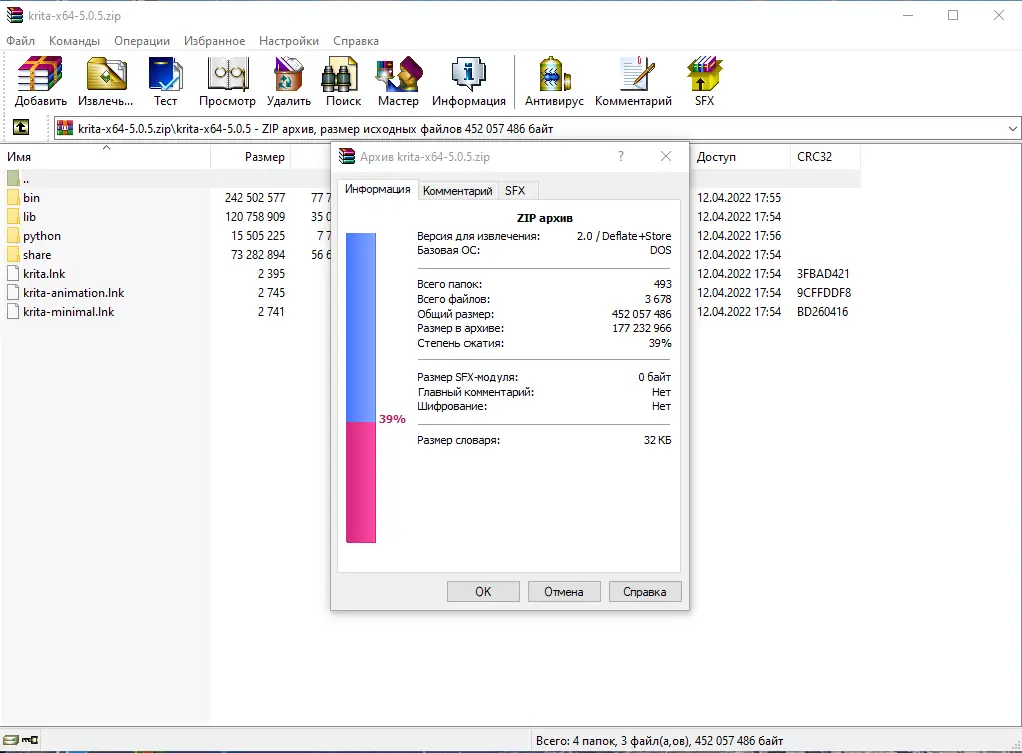1022x753 pixels.
Task: Click the CRC32 value 9CFFDDF8
Action: (824, 292)
